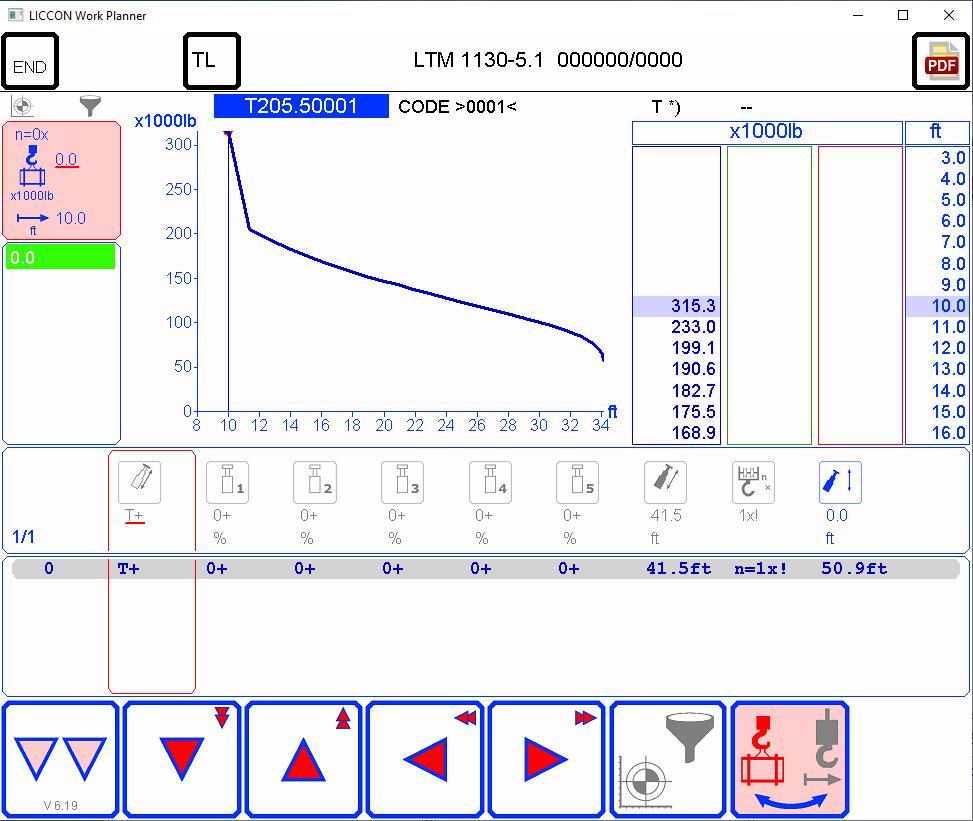The height and width of the screenshot is (821, 973).
Task: Click the double down-triangle page button
Action: pos(60,759)
